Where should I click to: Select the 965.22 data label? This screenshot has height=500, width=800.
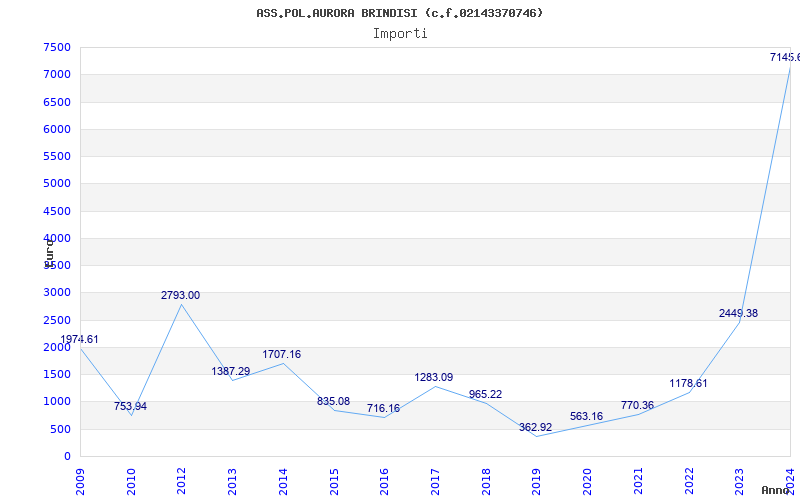click(x=485, y=394)
